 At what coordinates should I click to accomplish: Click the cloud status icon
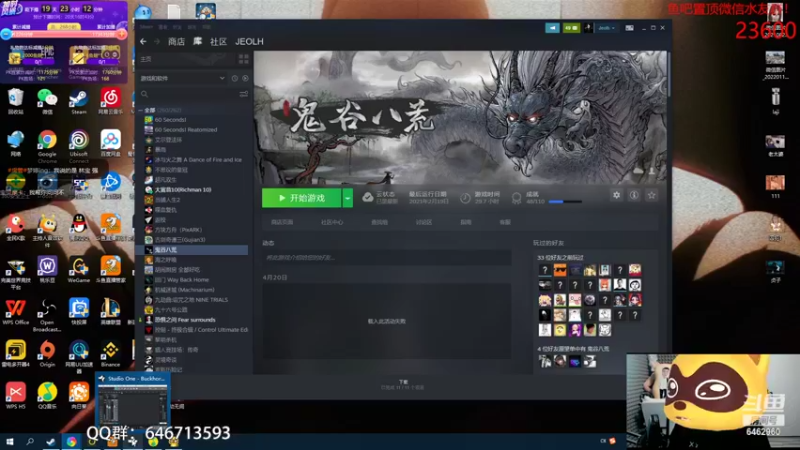pyautogui.click(x=368, y=197)
